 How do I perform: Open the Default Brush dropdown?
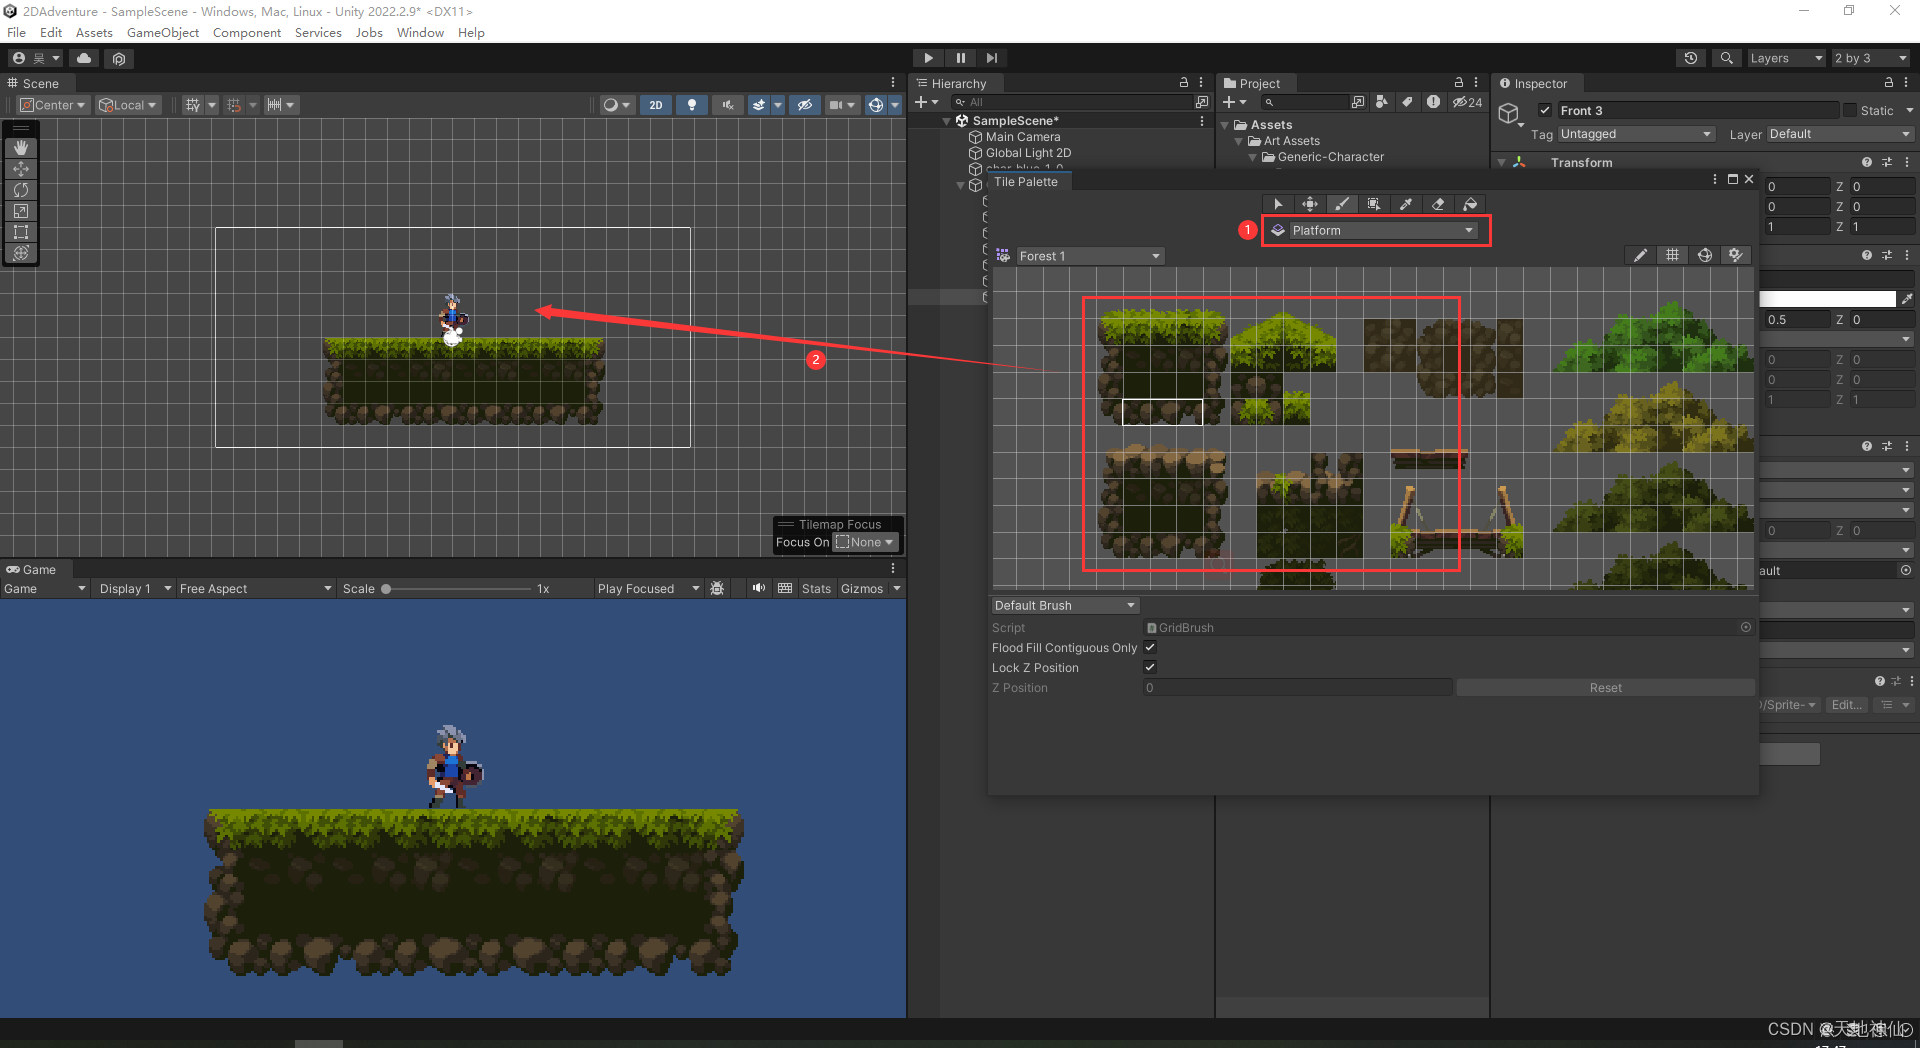1064,605
